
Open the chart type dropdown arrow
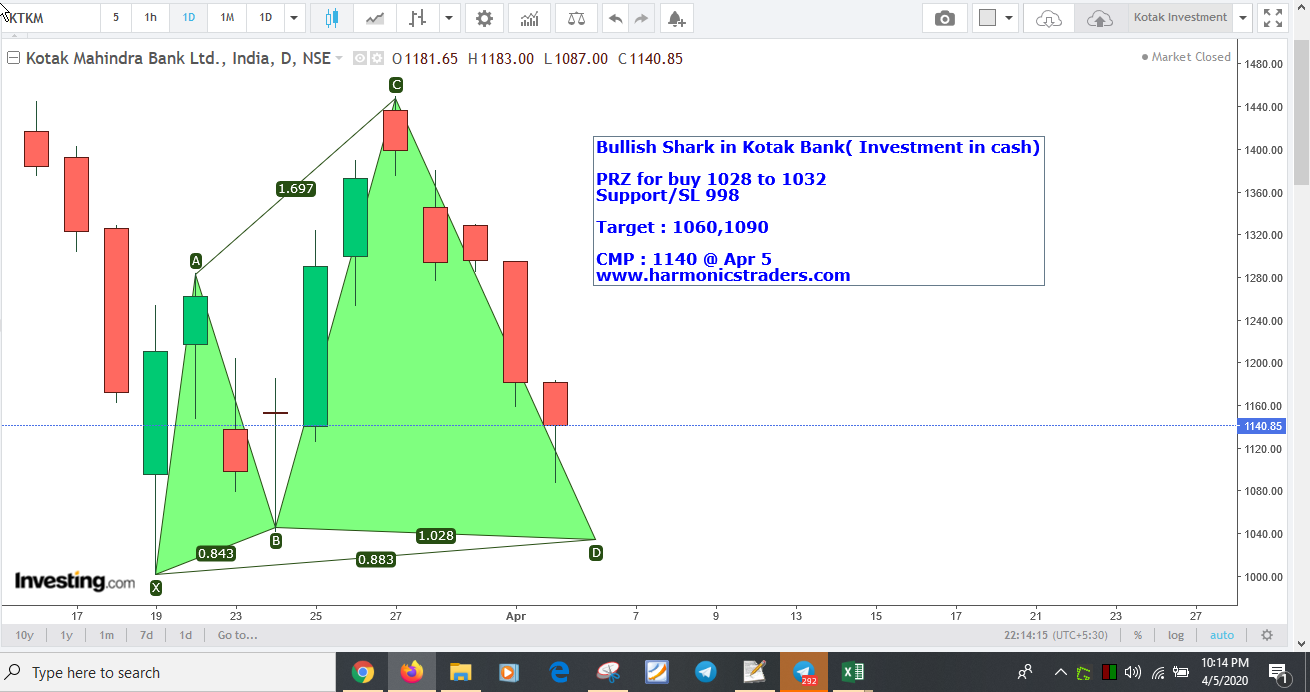point(448,17)
